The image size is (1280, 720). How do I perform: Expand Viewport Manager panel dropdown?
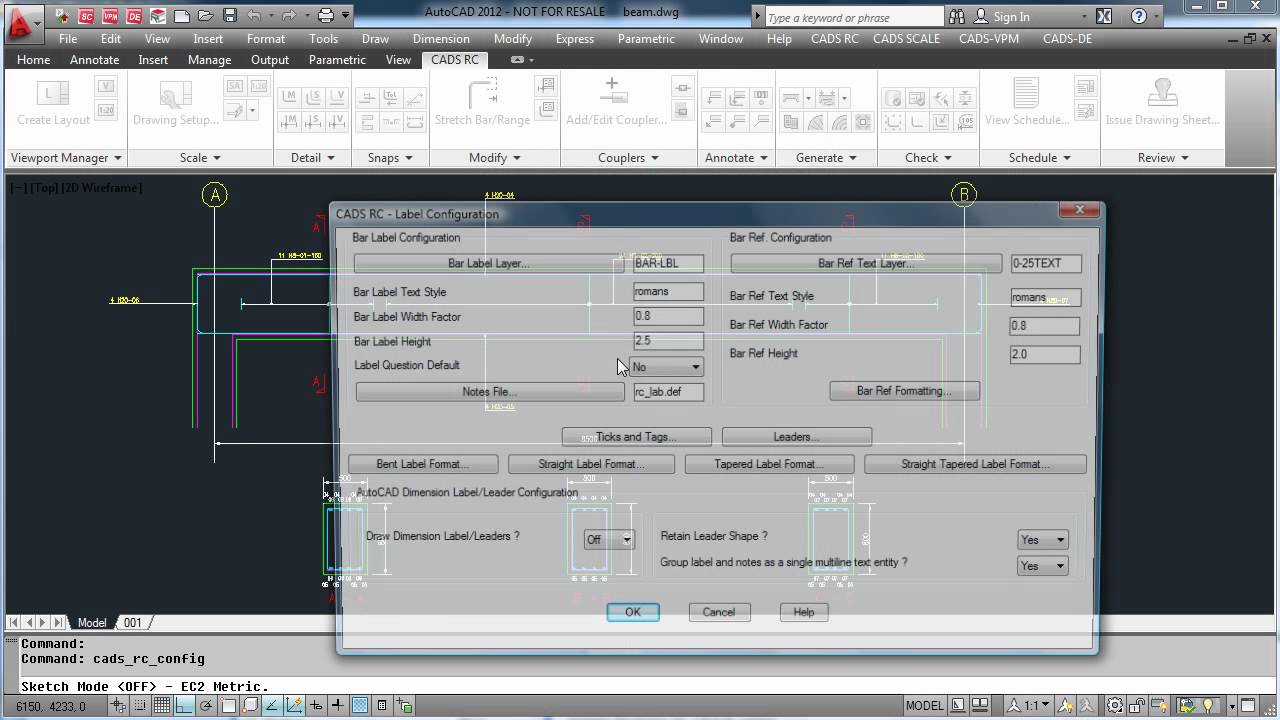(64, 157)
